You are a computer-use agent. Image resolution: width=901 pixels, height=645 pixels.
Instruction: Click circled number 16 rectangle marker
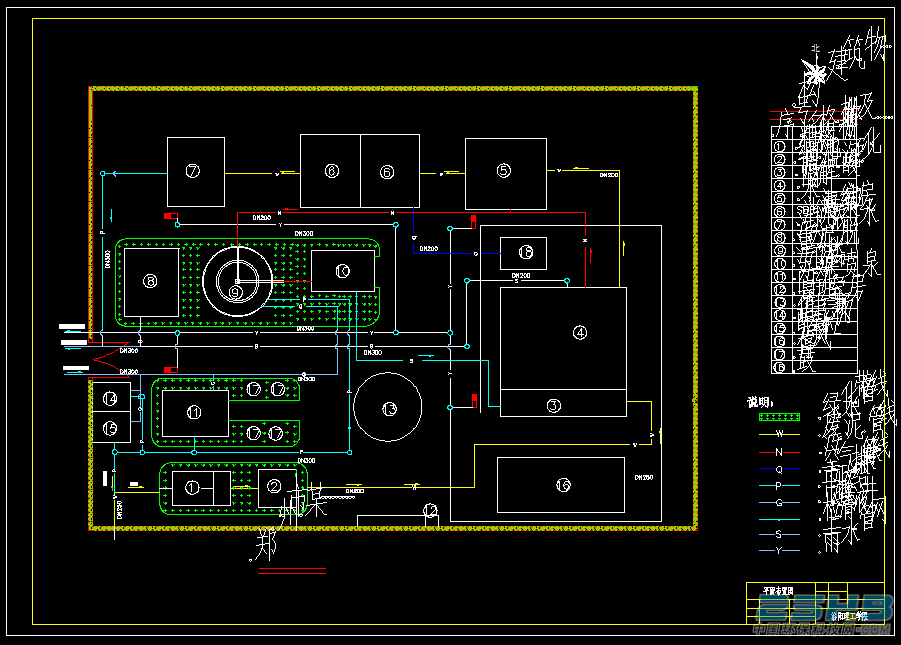coord(563,485)
